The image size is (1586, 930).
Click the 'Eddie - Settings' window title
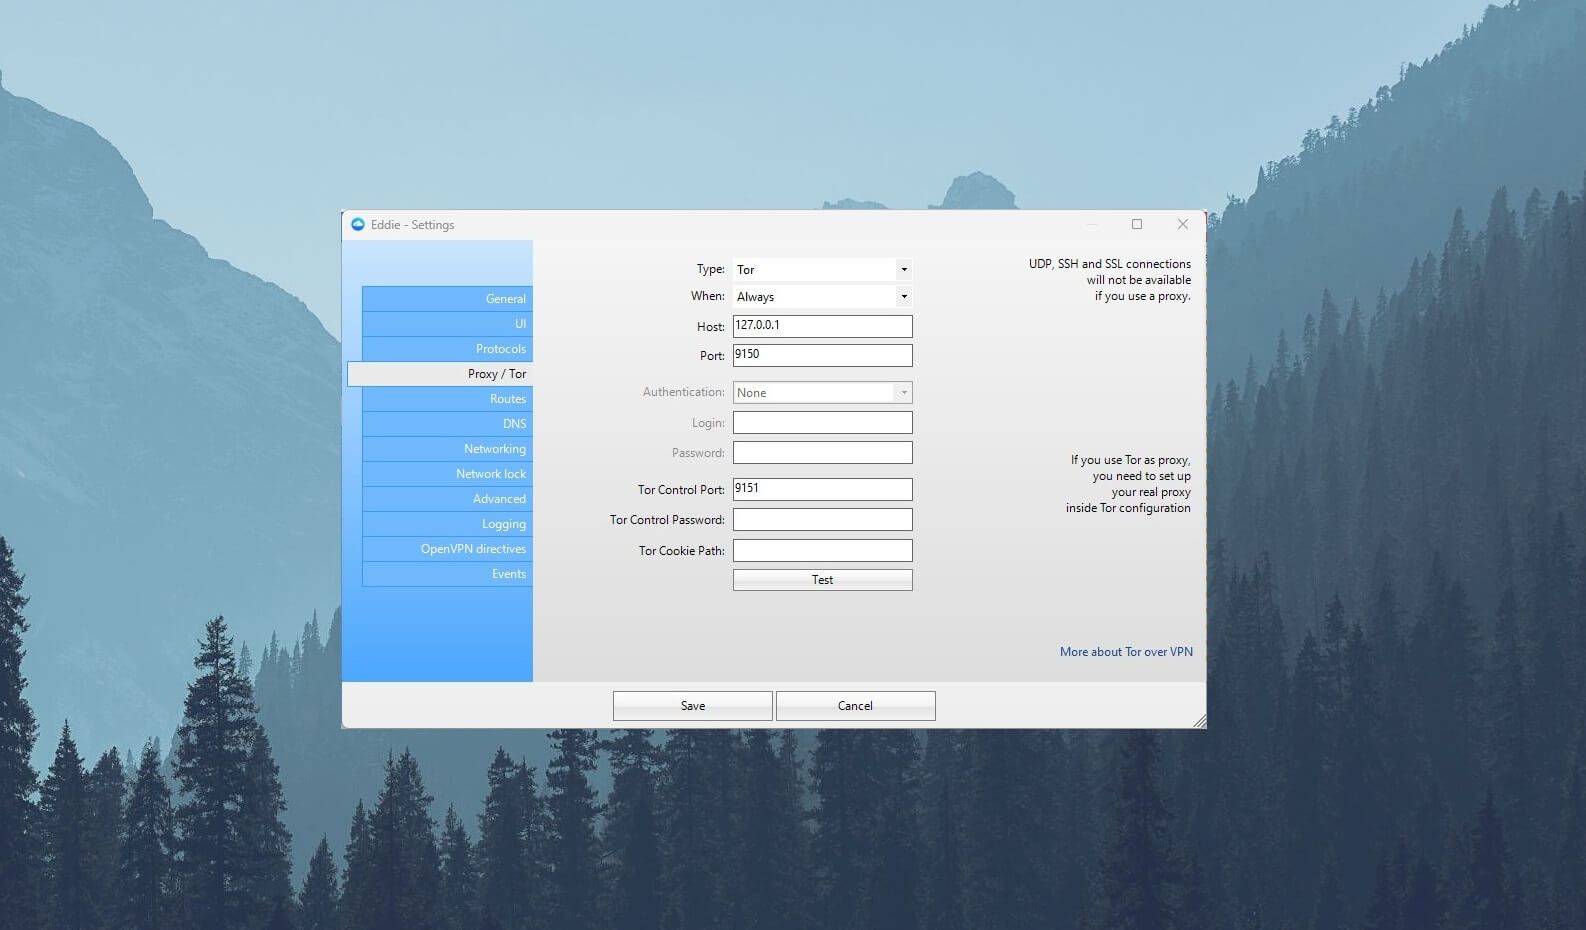pos(412,225)
